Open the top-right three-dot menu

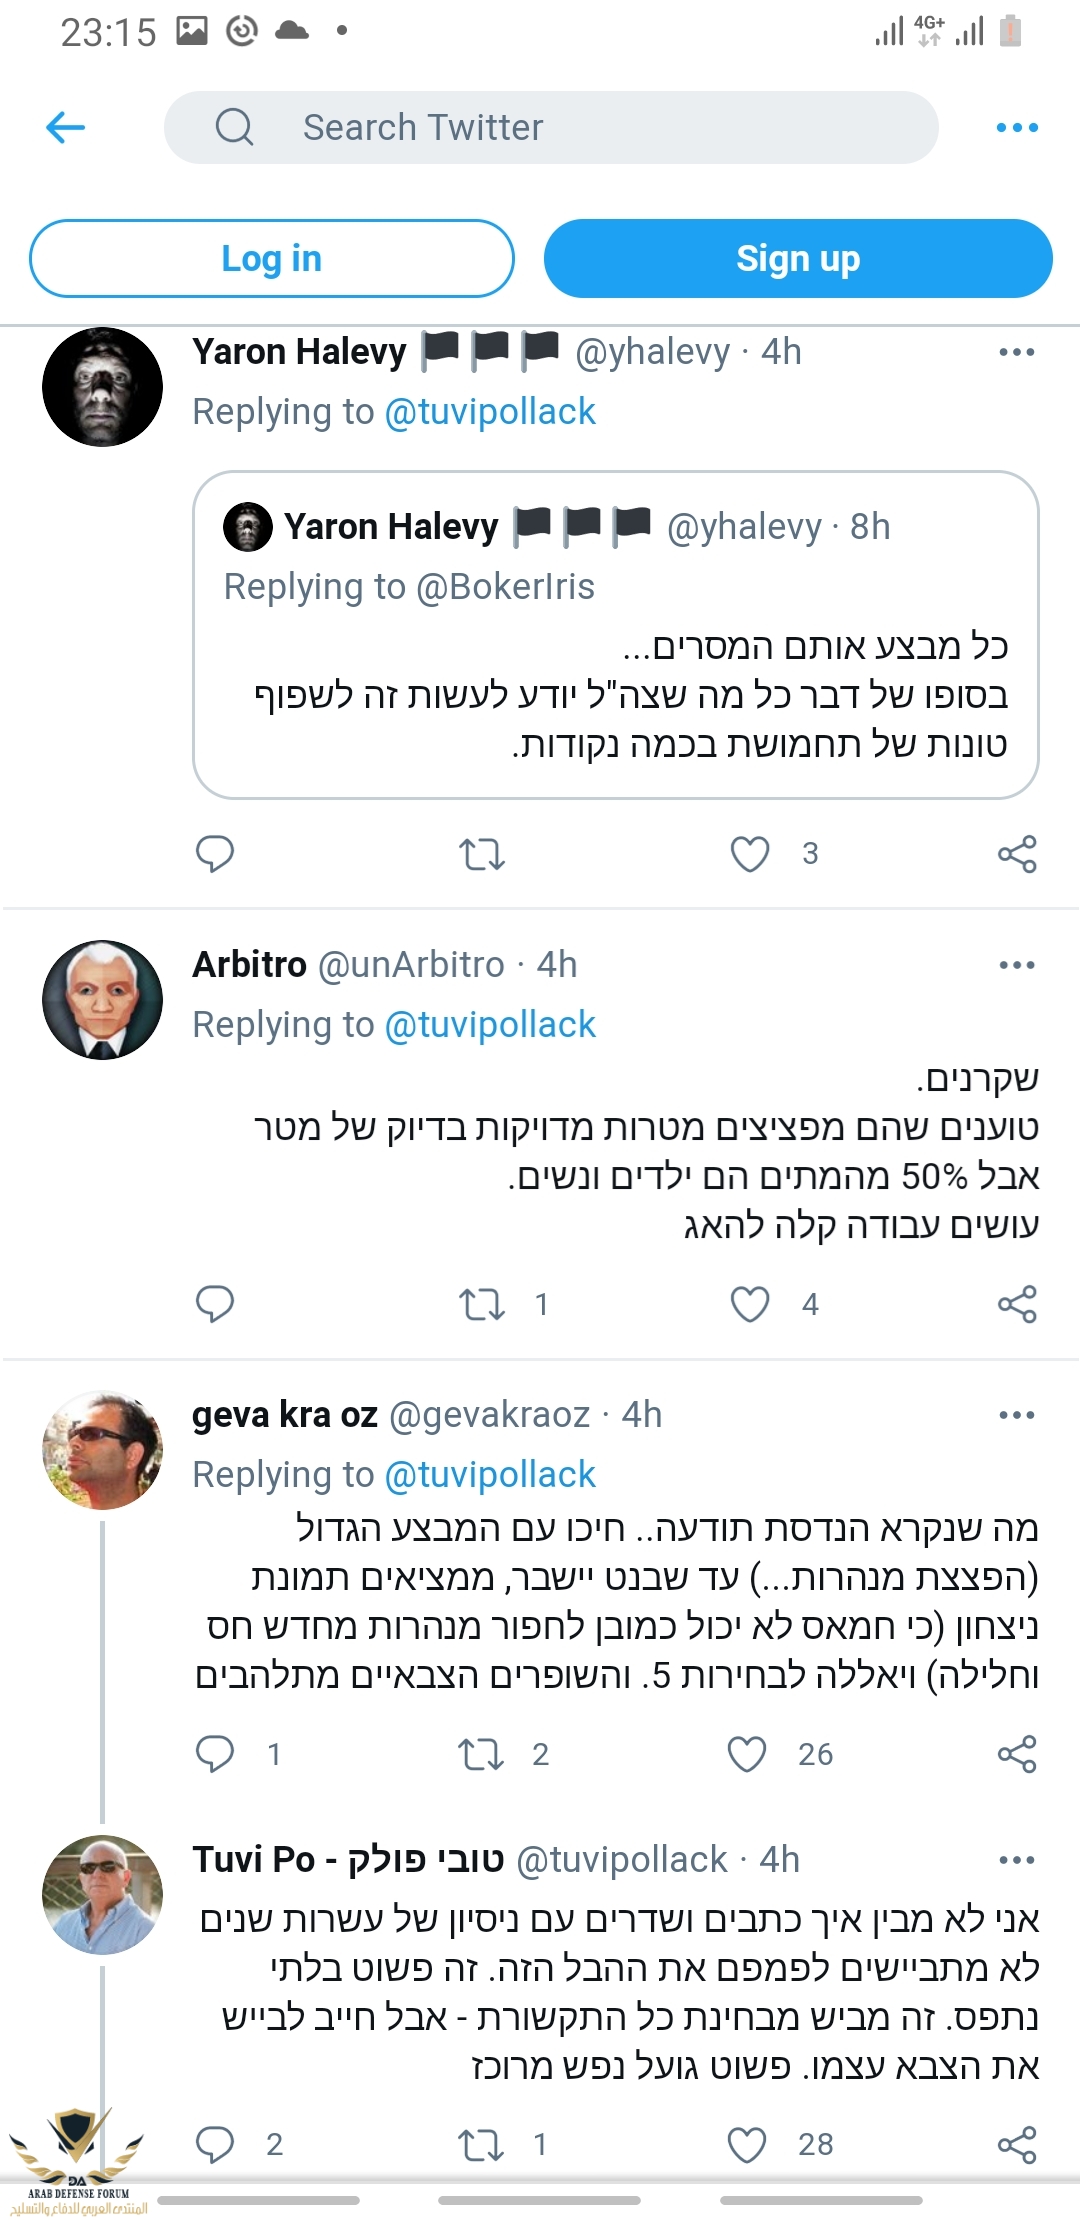1017,127
